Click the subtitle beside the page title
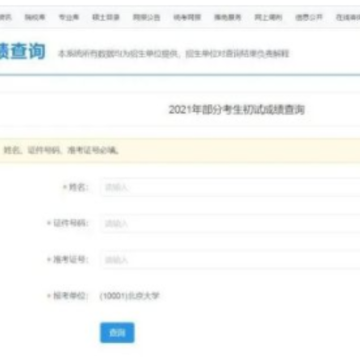This screenshot has height=360, width=360. pos(174,54)
